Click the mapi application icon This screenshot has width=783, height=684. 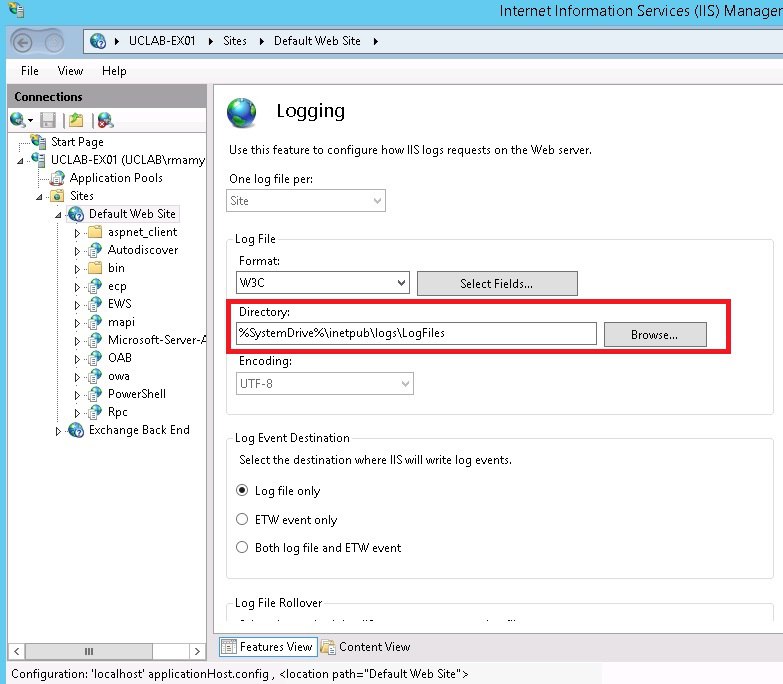95,322
